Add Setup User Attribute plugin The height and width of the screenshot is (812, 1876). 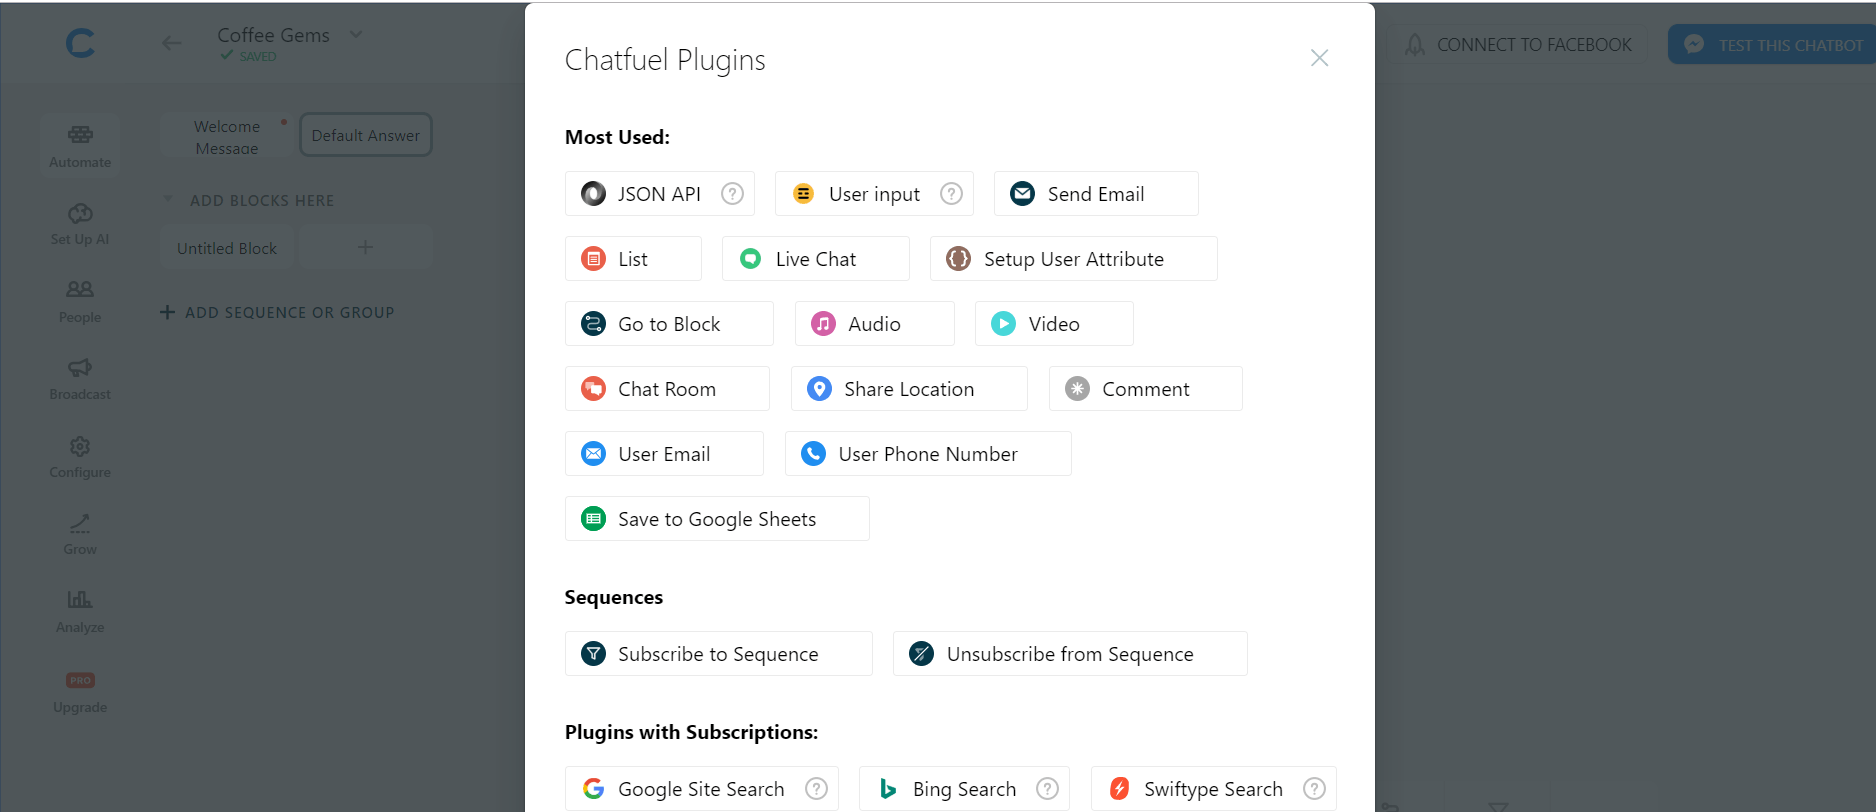coord(1073,259)
